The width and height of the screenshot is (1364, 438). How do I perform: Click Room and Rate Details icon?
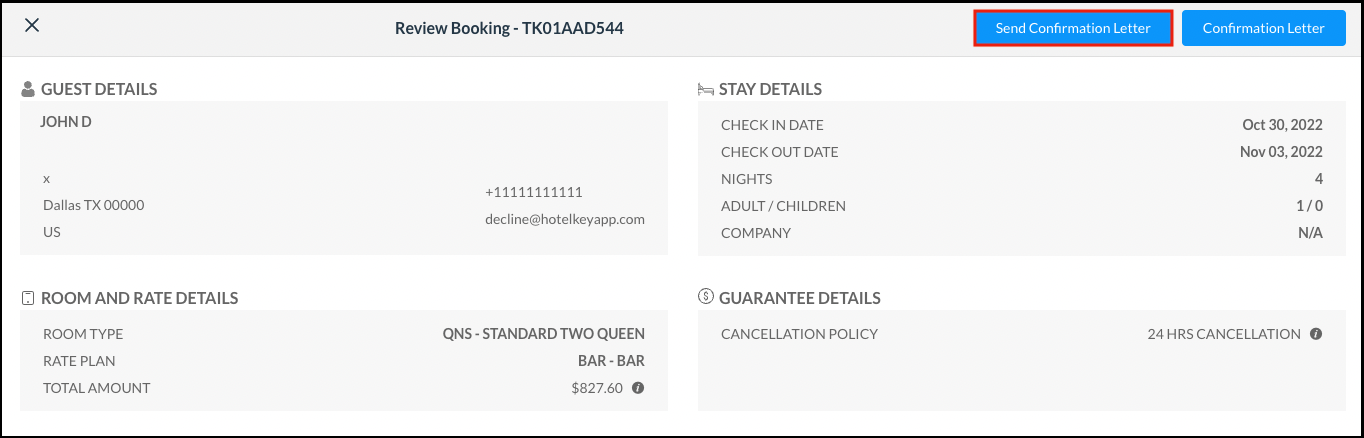pyautogui.click(x=28, y=298)
